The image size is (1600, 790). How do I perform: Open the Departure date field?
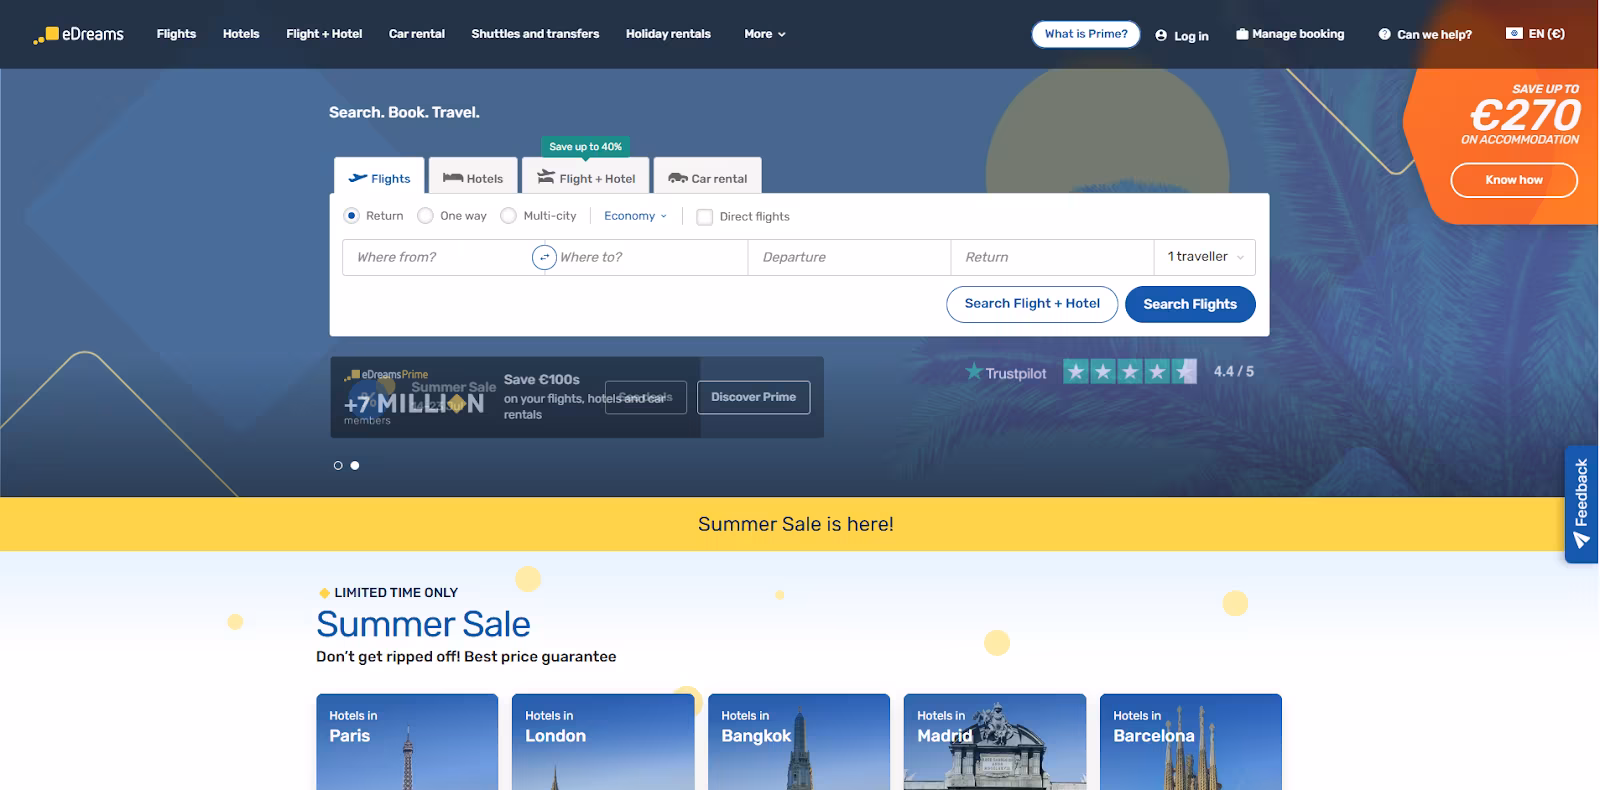pyautogui.click(x=849, y=257)
